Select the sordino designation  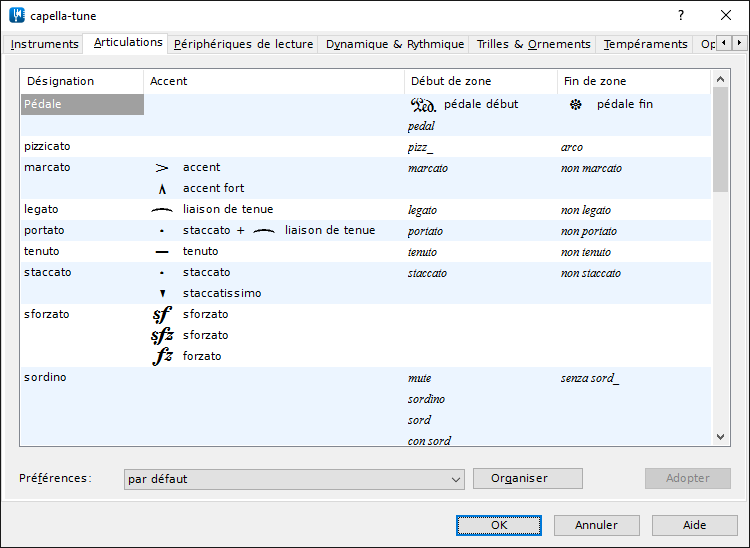tap(45, 377)
